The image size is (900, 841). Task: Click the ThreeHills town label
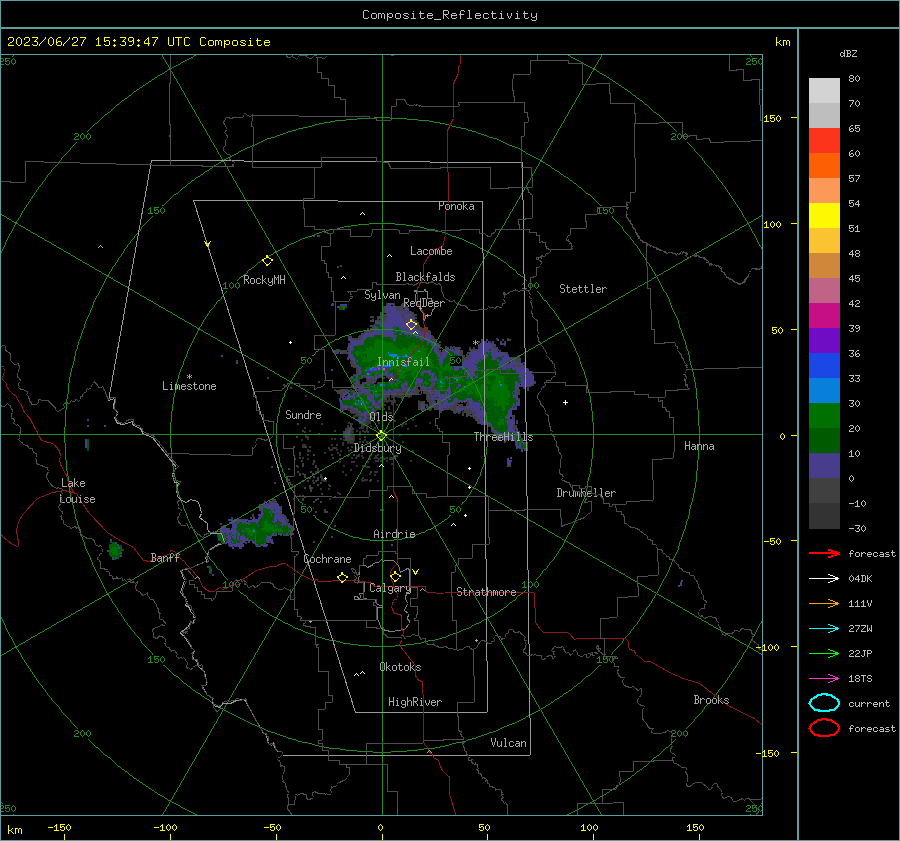[x=503, y=437]
